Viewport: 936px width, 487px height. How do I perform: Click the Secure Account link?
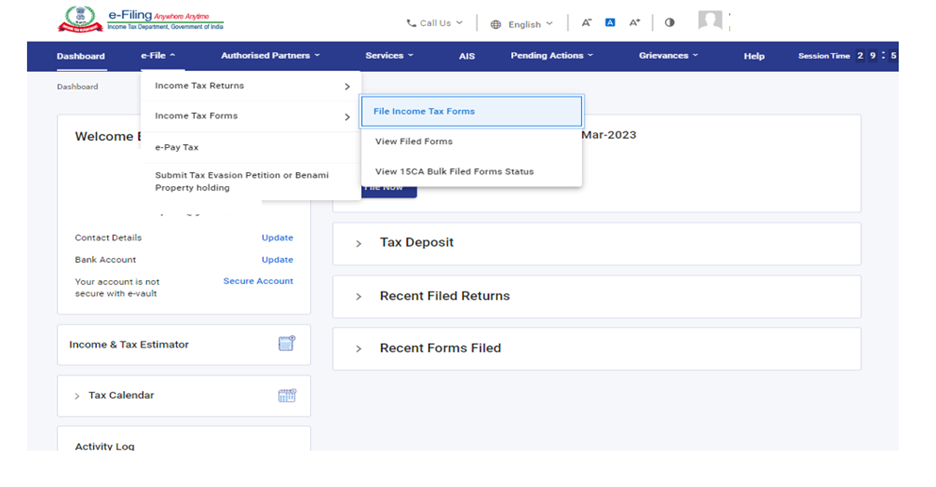pos(258,281)
